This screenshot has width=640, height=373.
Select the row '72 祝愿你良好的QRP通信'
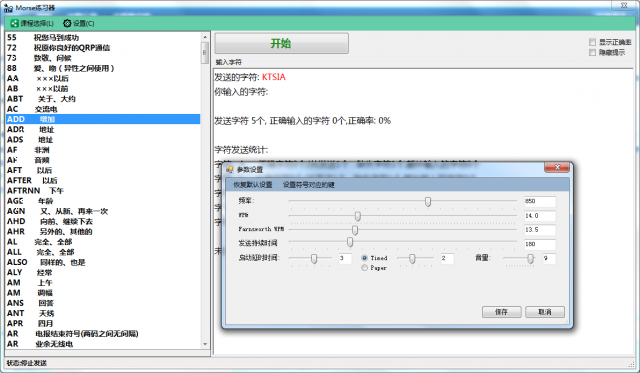tap(103, 48)
